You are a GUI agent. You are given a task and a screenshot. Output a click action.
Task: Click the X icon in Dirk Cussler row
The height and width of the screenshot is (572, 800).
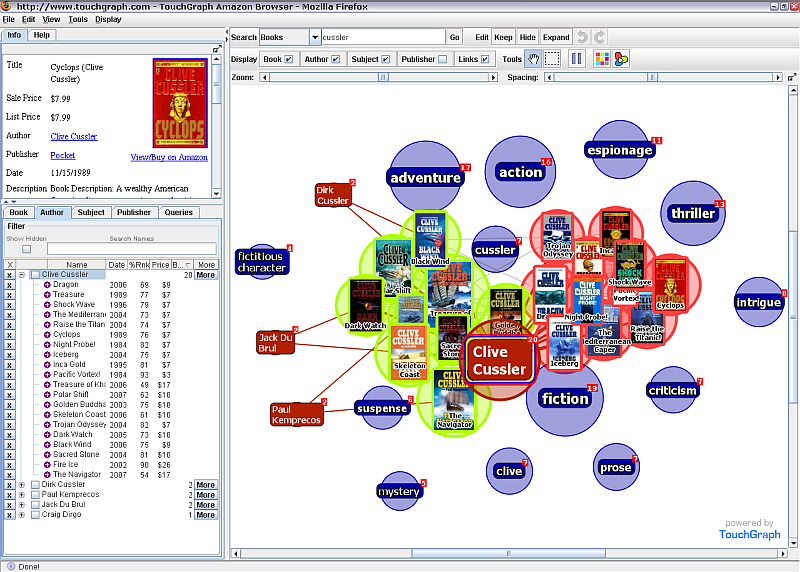point(9,485)
